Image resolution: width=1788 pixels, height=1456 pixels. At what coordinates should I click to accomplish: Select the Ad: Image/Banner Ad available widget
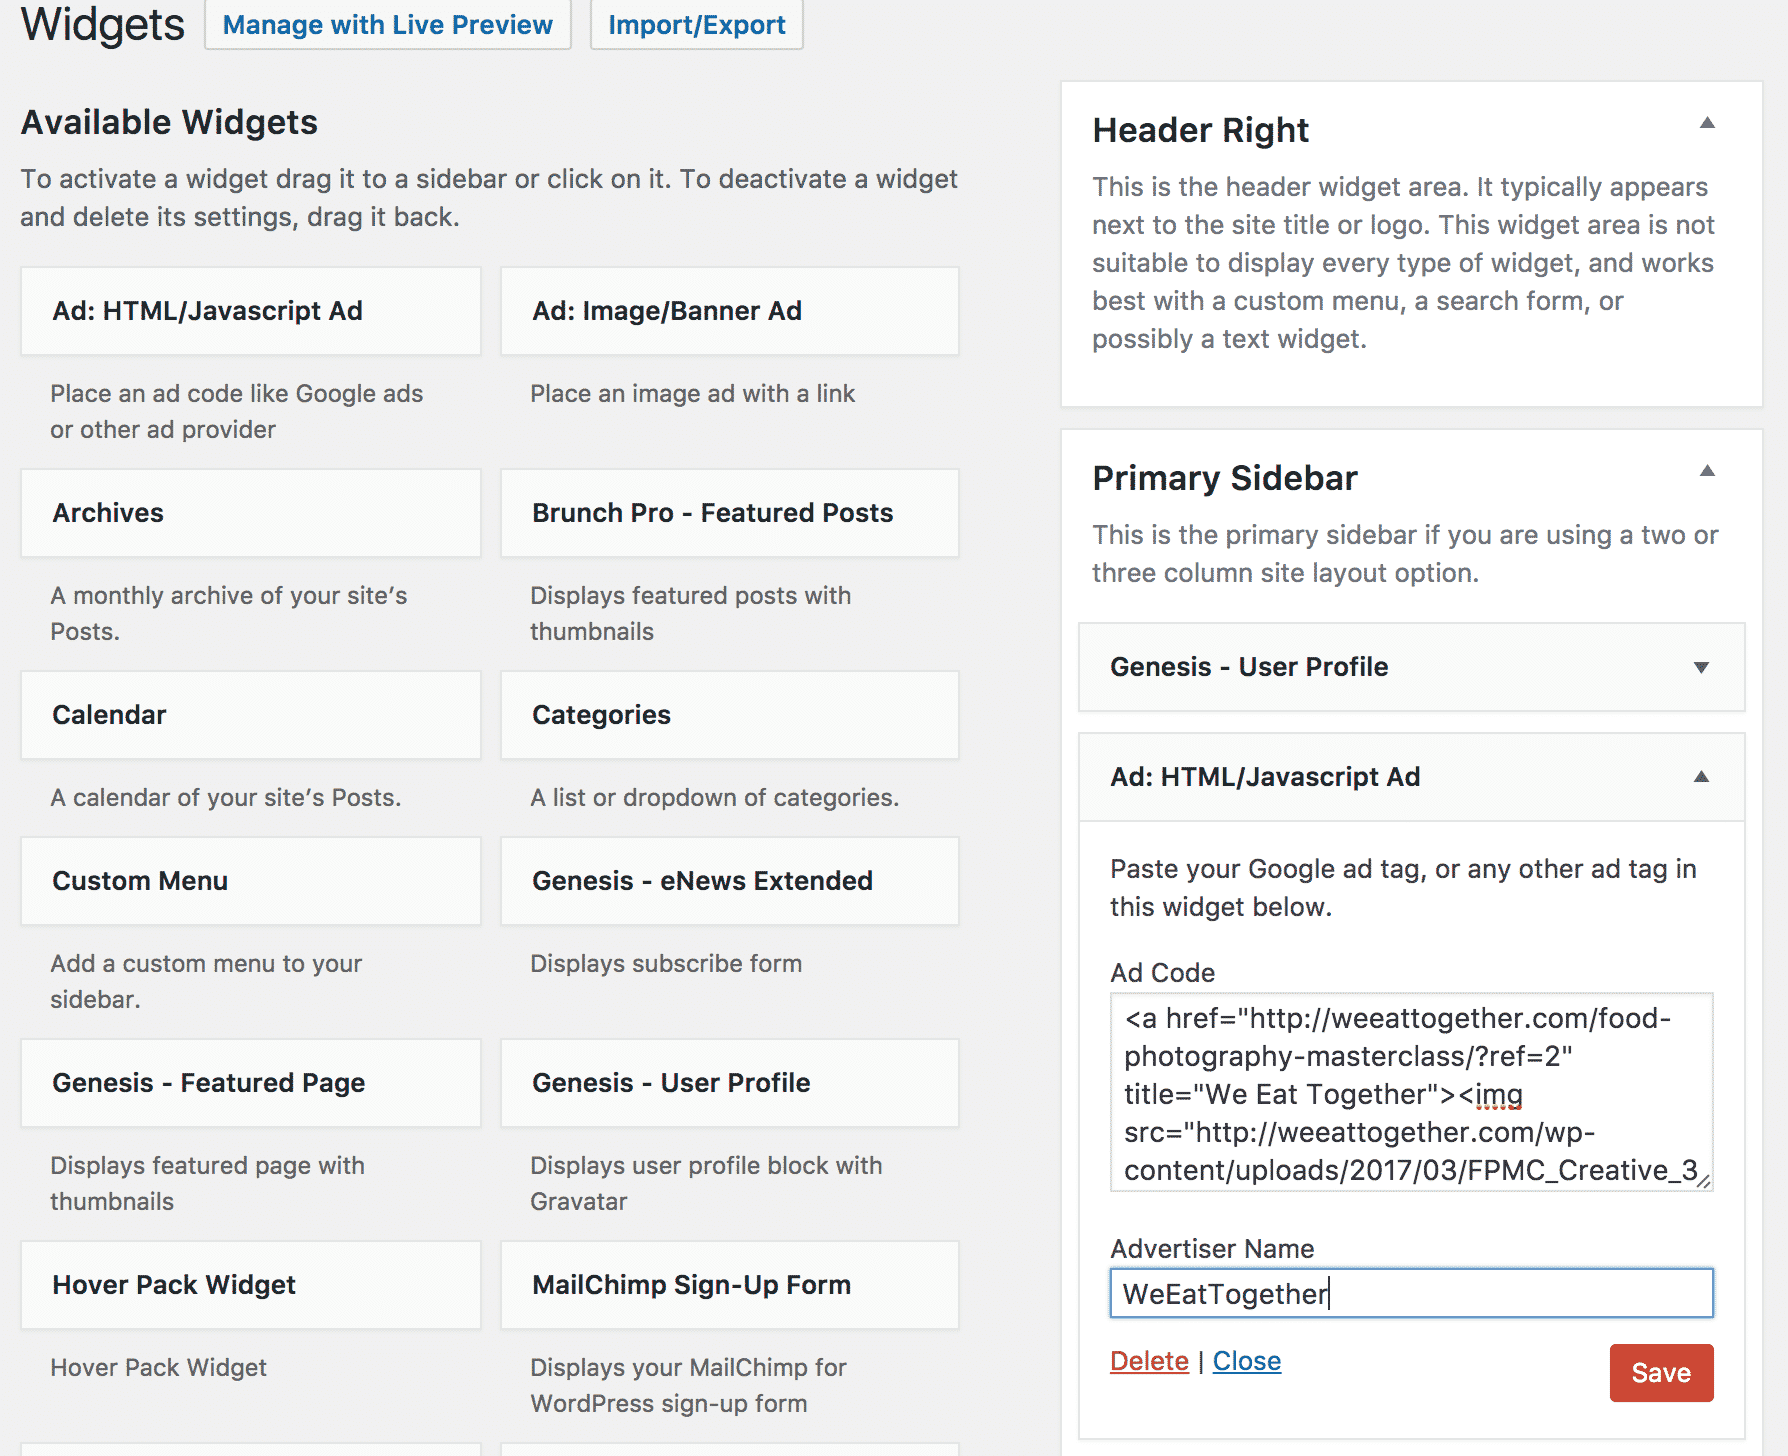730,311
